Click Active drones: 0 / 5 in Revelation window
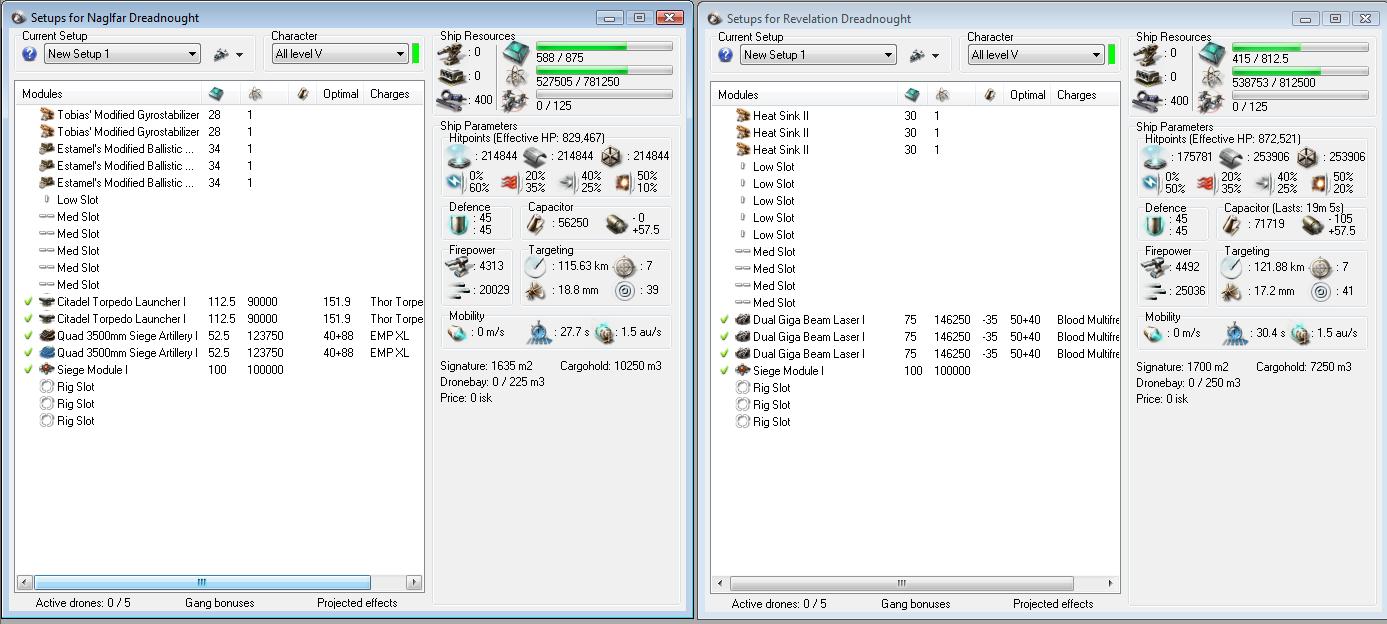The width and height of the screenshot is (1387, 624). [x=779, y=604]
